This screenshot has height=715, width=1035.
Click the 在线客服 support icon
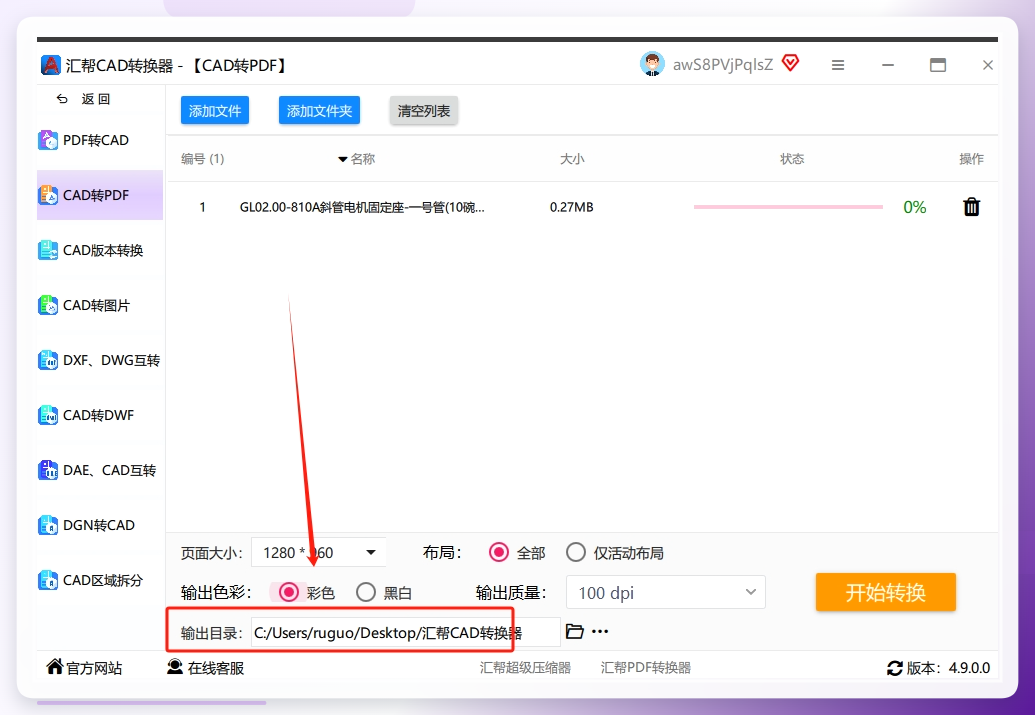click(175, 667)
